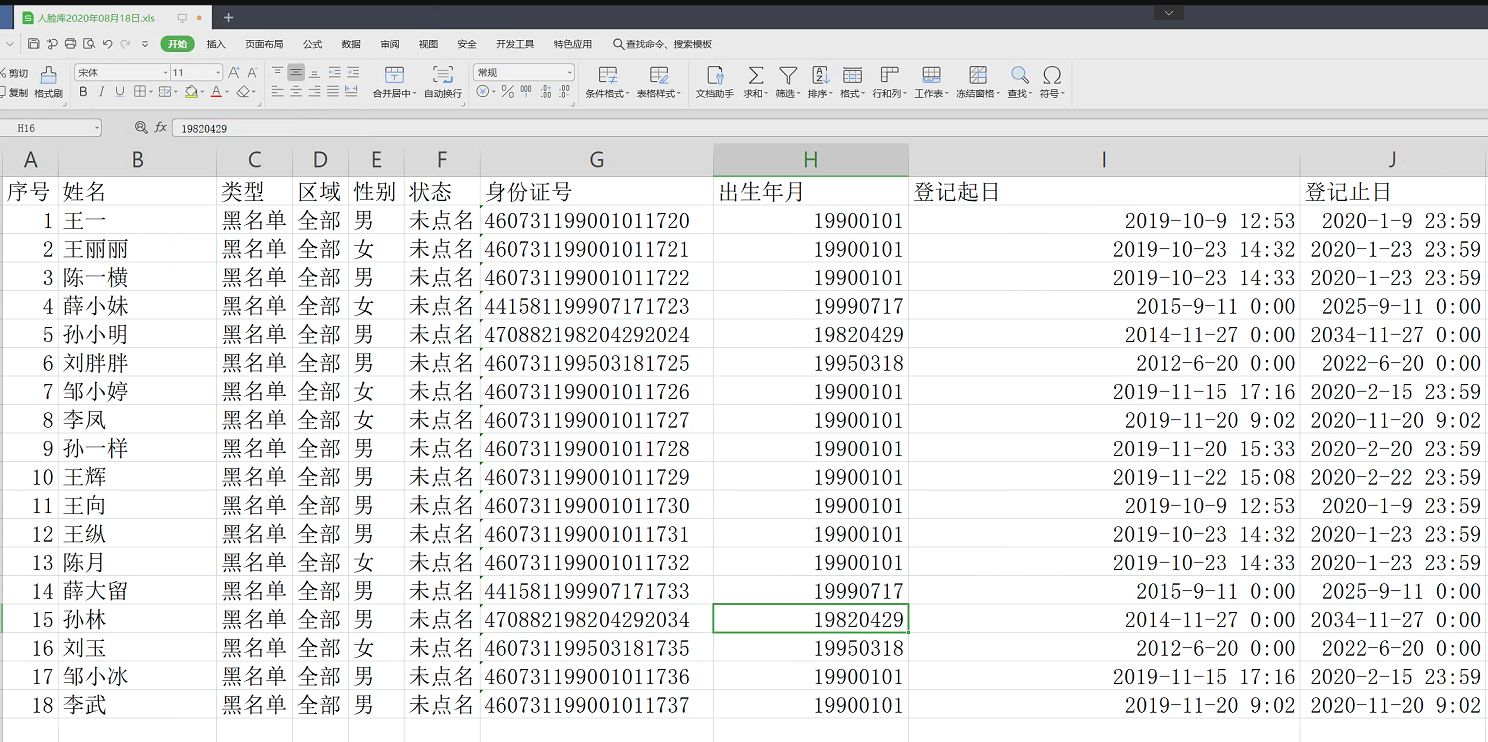Screen dimensions: 1488x742
Task: Click the Freeze Panes (冻结窗格) icon
Action: 977,76
